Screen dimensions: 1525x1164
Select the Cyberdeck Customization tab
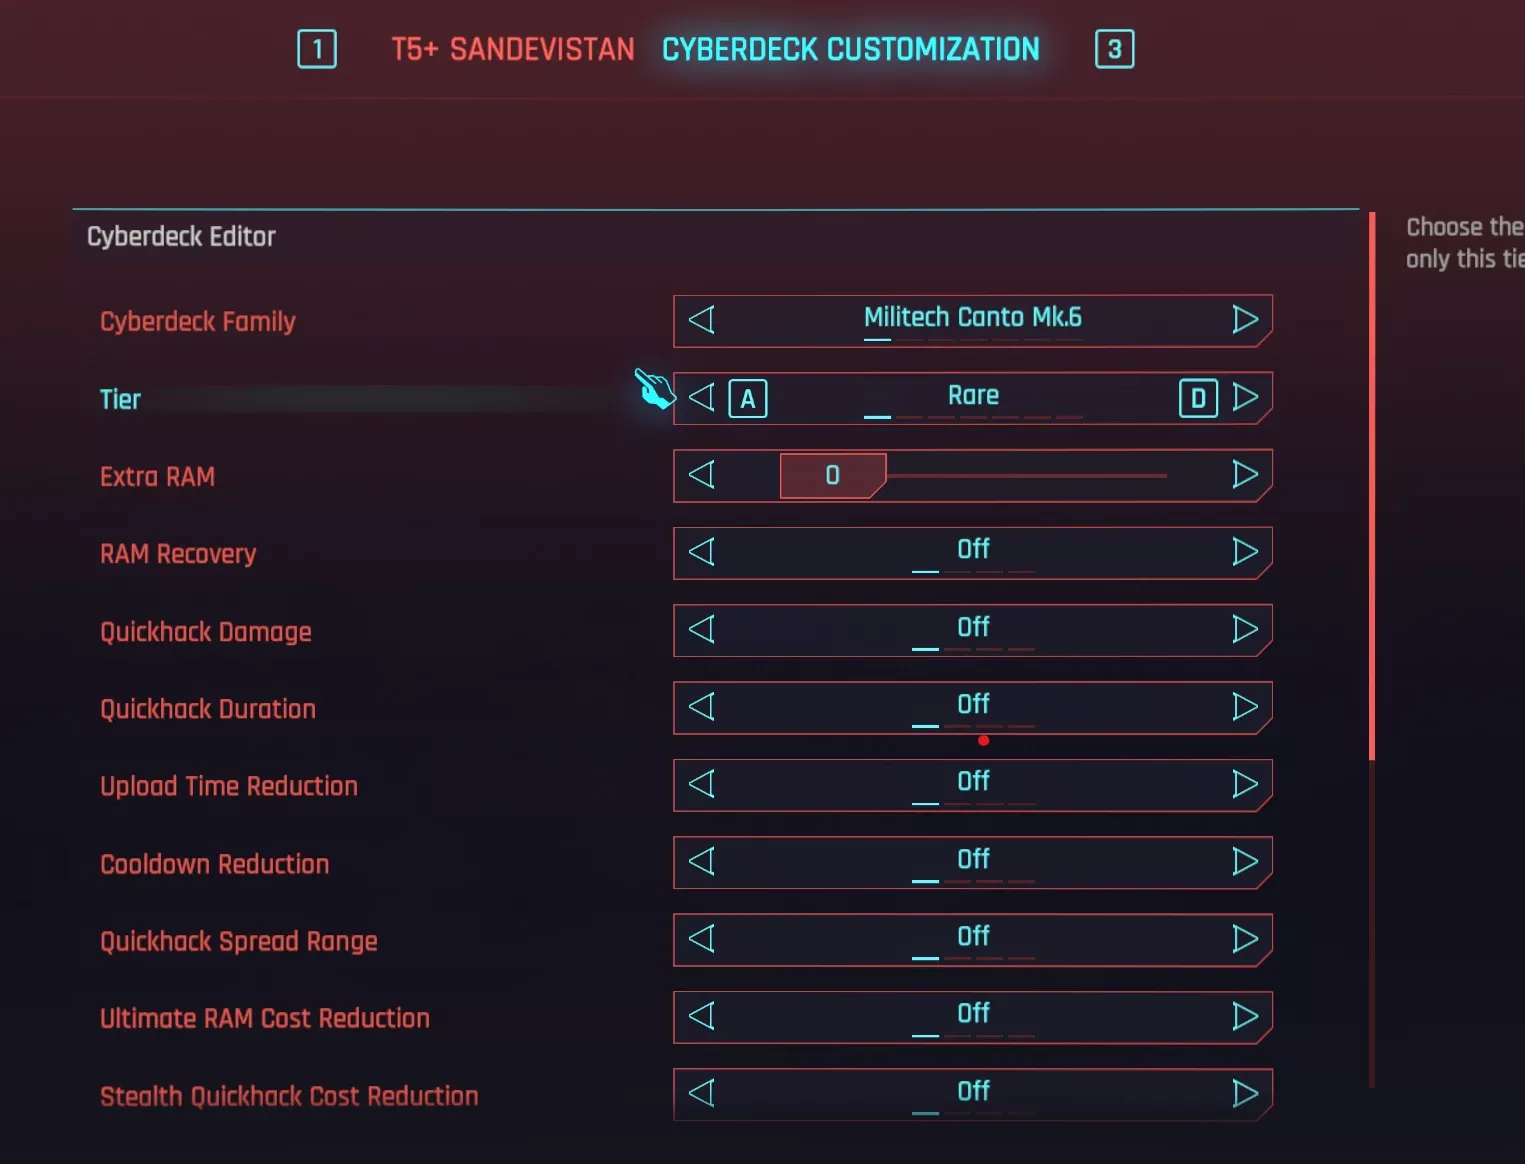pyautogui.click(x=851, y=49)
